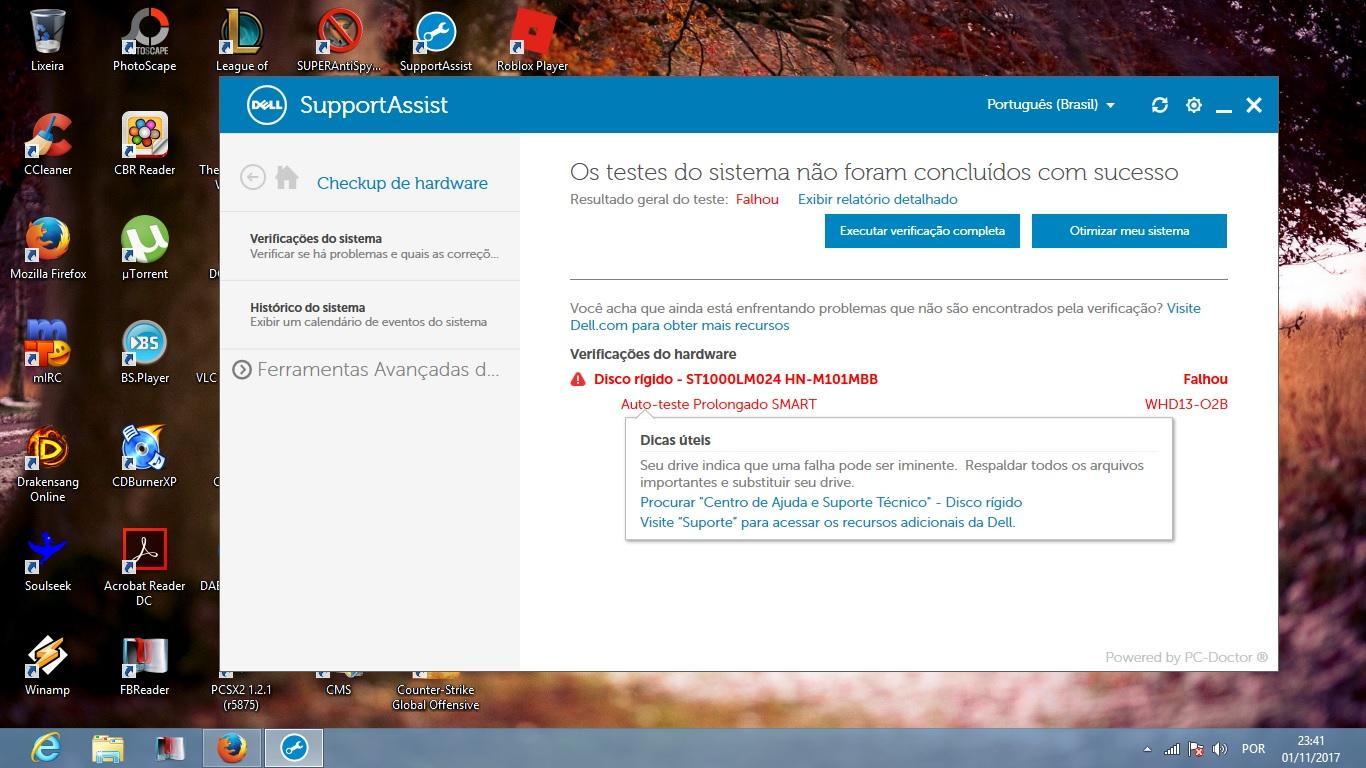Open Visite Suporte recursos adicionais da Dell link
The height and width of the screenshot is (768, 1366).
click(x=827, y=522)
